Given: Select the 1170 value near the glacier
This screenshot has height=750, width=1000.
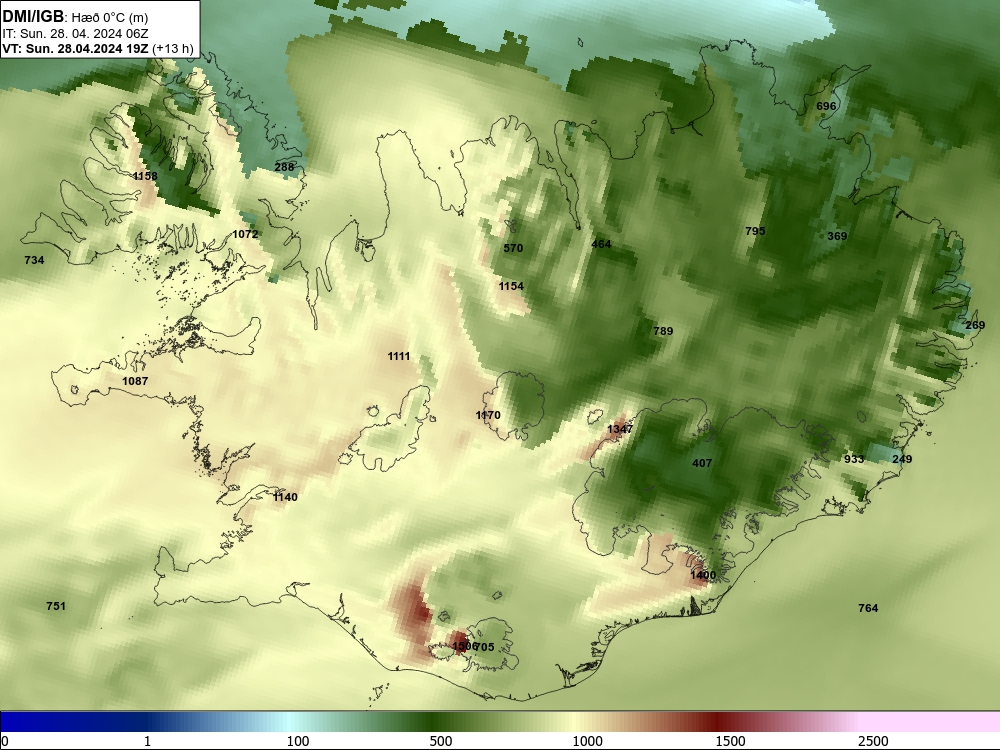Looking at the screenshot, I should 488,415.
